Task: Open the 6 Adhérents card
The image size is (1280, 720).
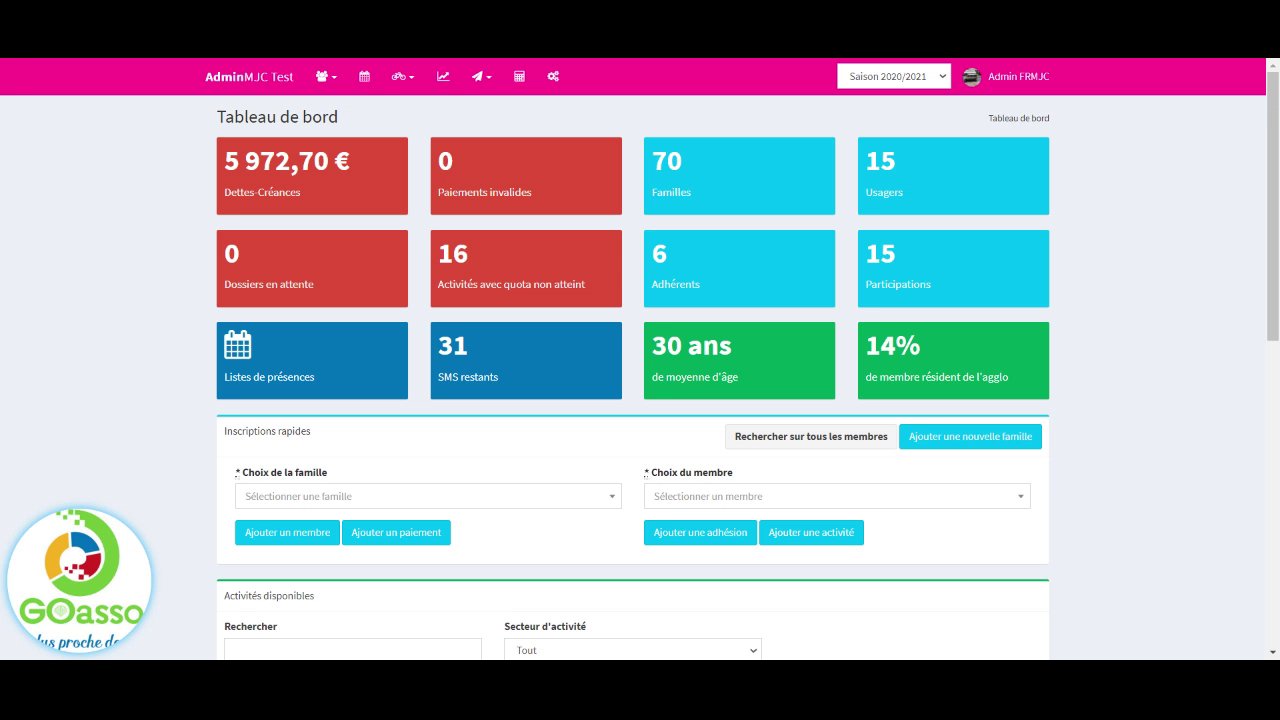Action: pyautogui.click(x=739, y=268)
